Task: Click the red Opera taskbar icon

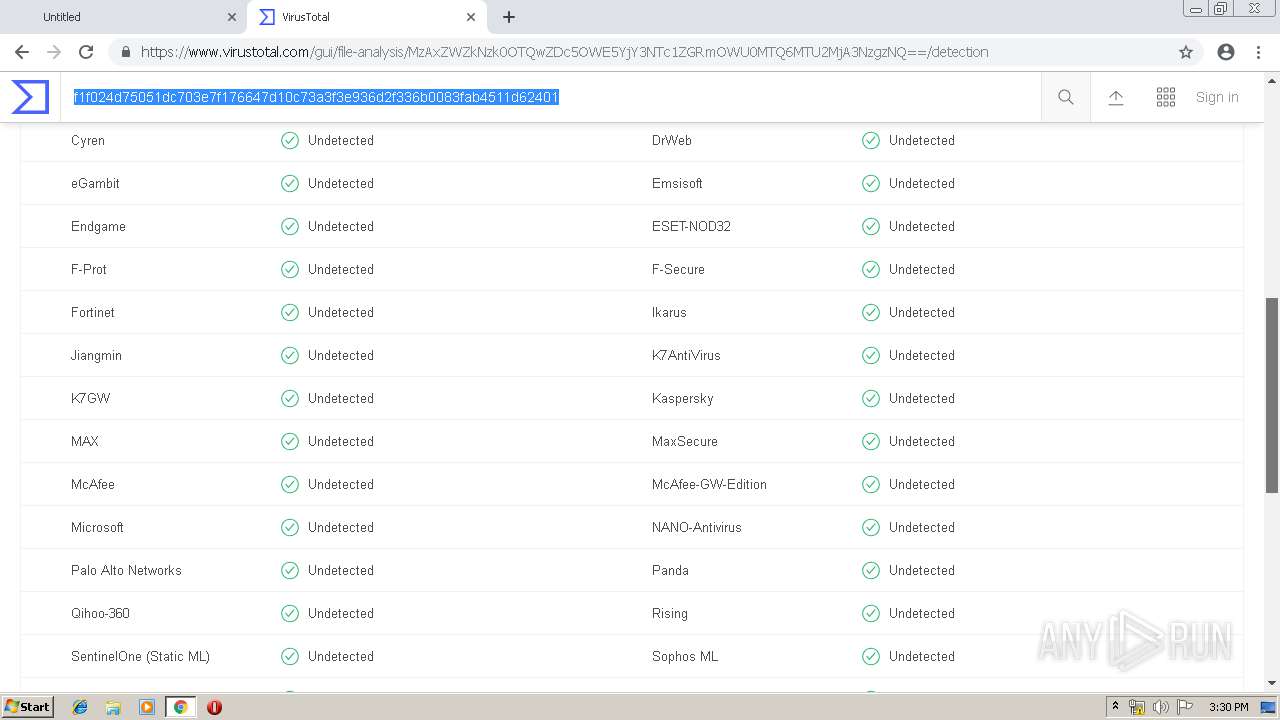Action: 214,707
